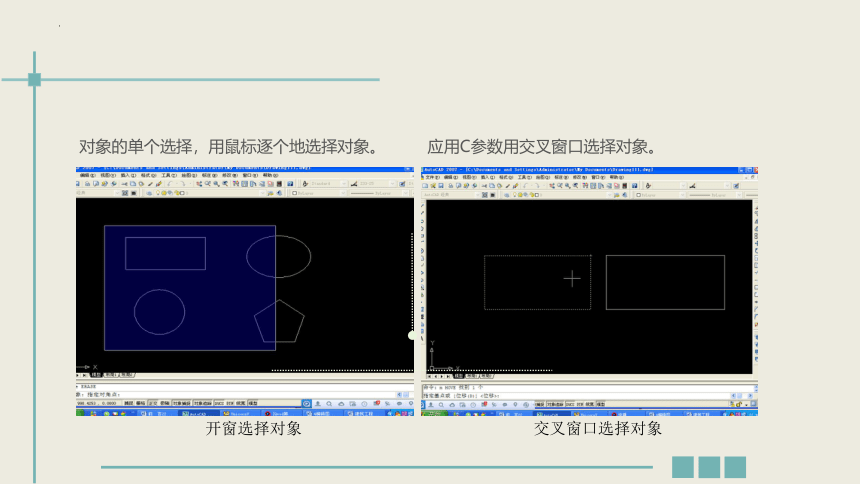
Task: Click Pan icon in right AutoCAD window
Action: click(552, 186)
